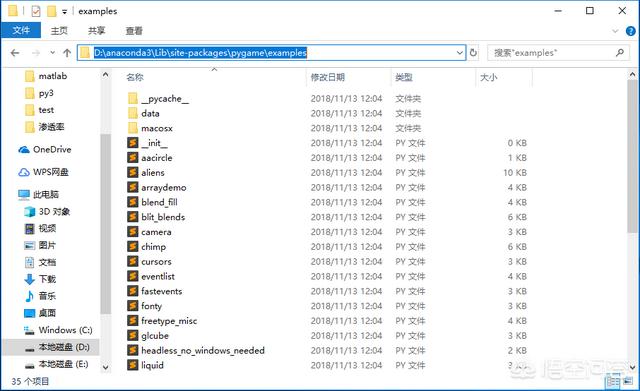Click the liquid file icon
Viewport: 640px width, 391px height.
coord(133,365)
